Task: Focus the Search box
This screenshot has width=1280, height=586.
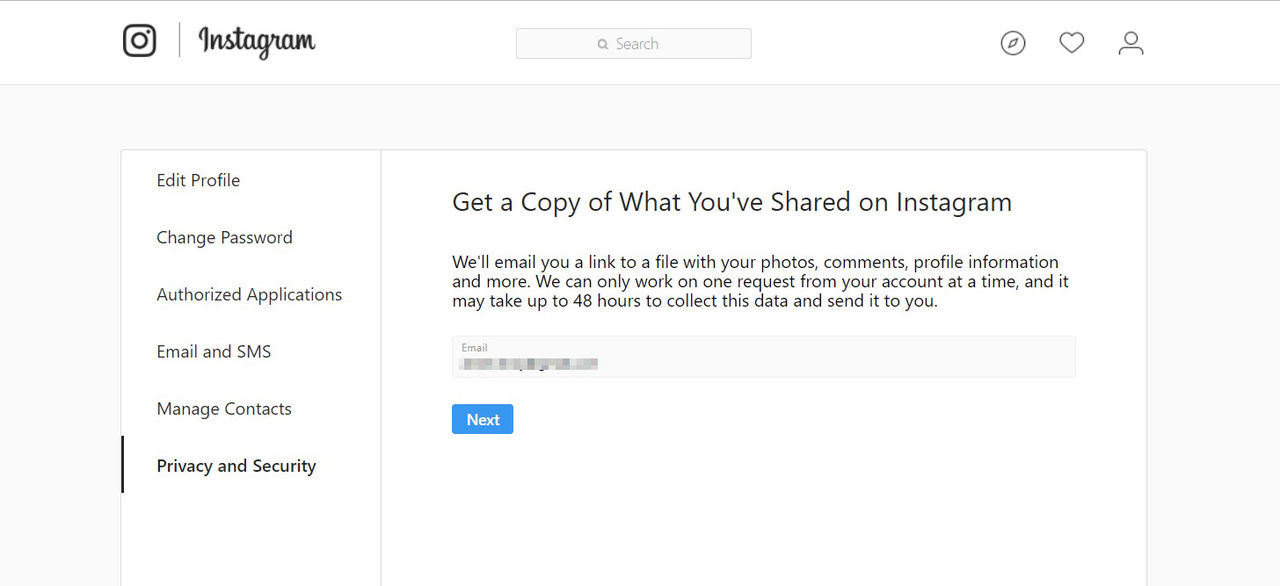Action: 634,44
